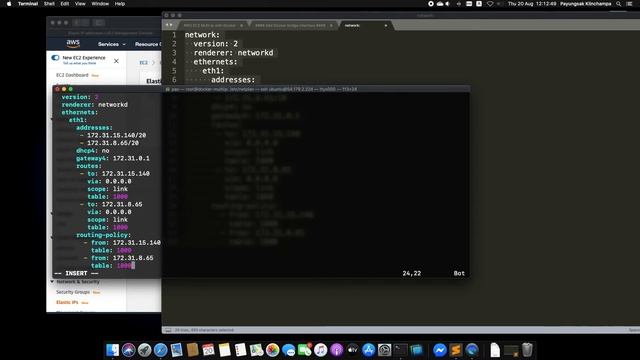Collapse the Network & Security section in AWS sidebar
This screenshot has width=640, height=360.
tap(52, 282)
